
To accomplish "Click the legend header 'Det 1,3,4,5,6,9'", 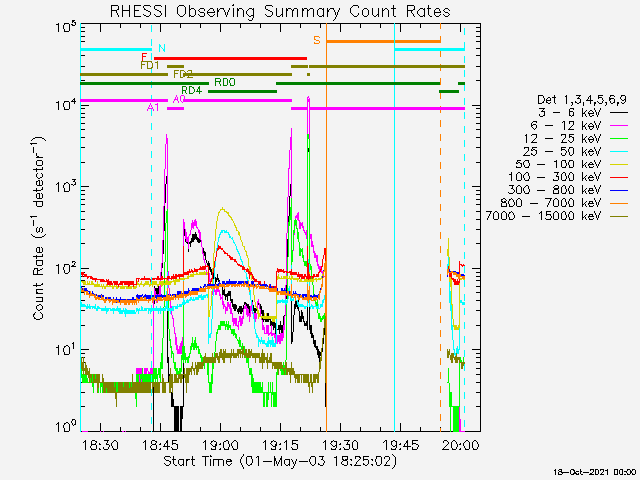I will [x=582, y=99].
